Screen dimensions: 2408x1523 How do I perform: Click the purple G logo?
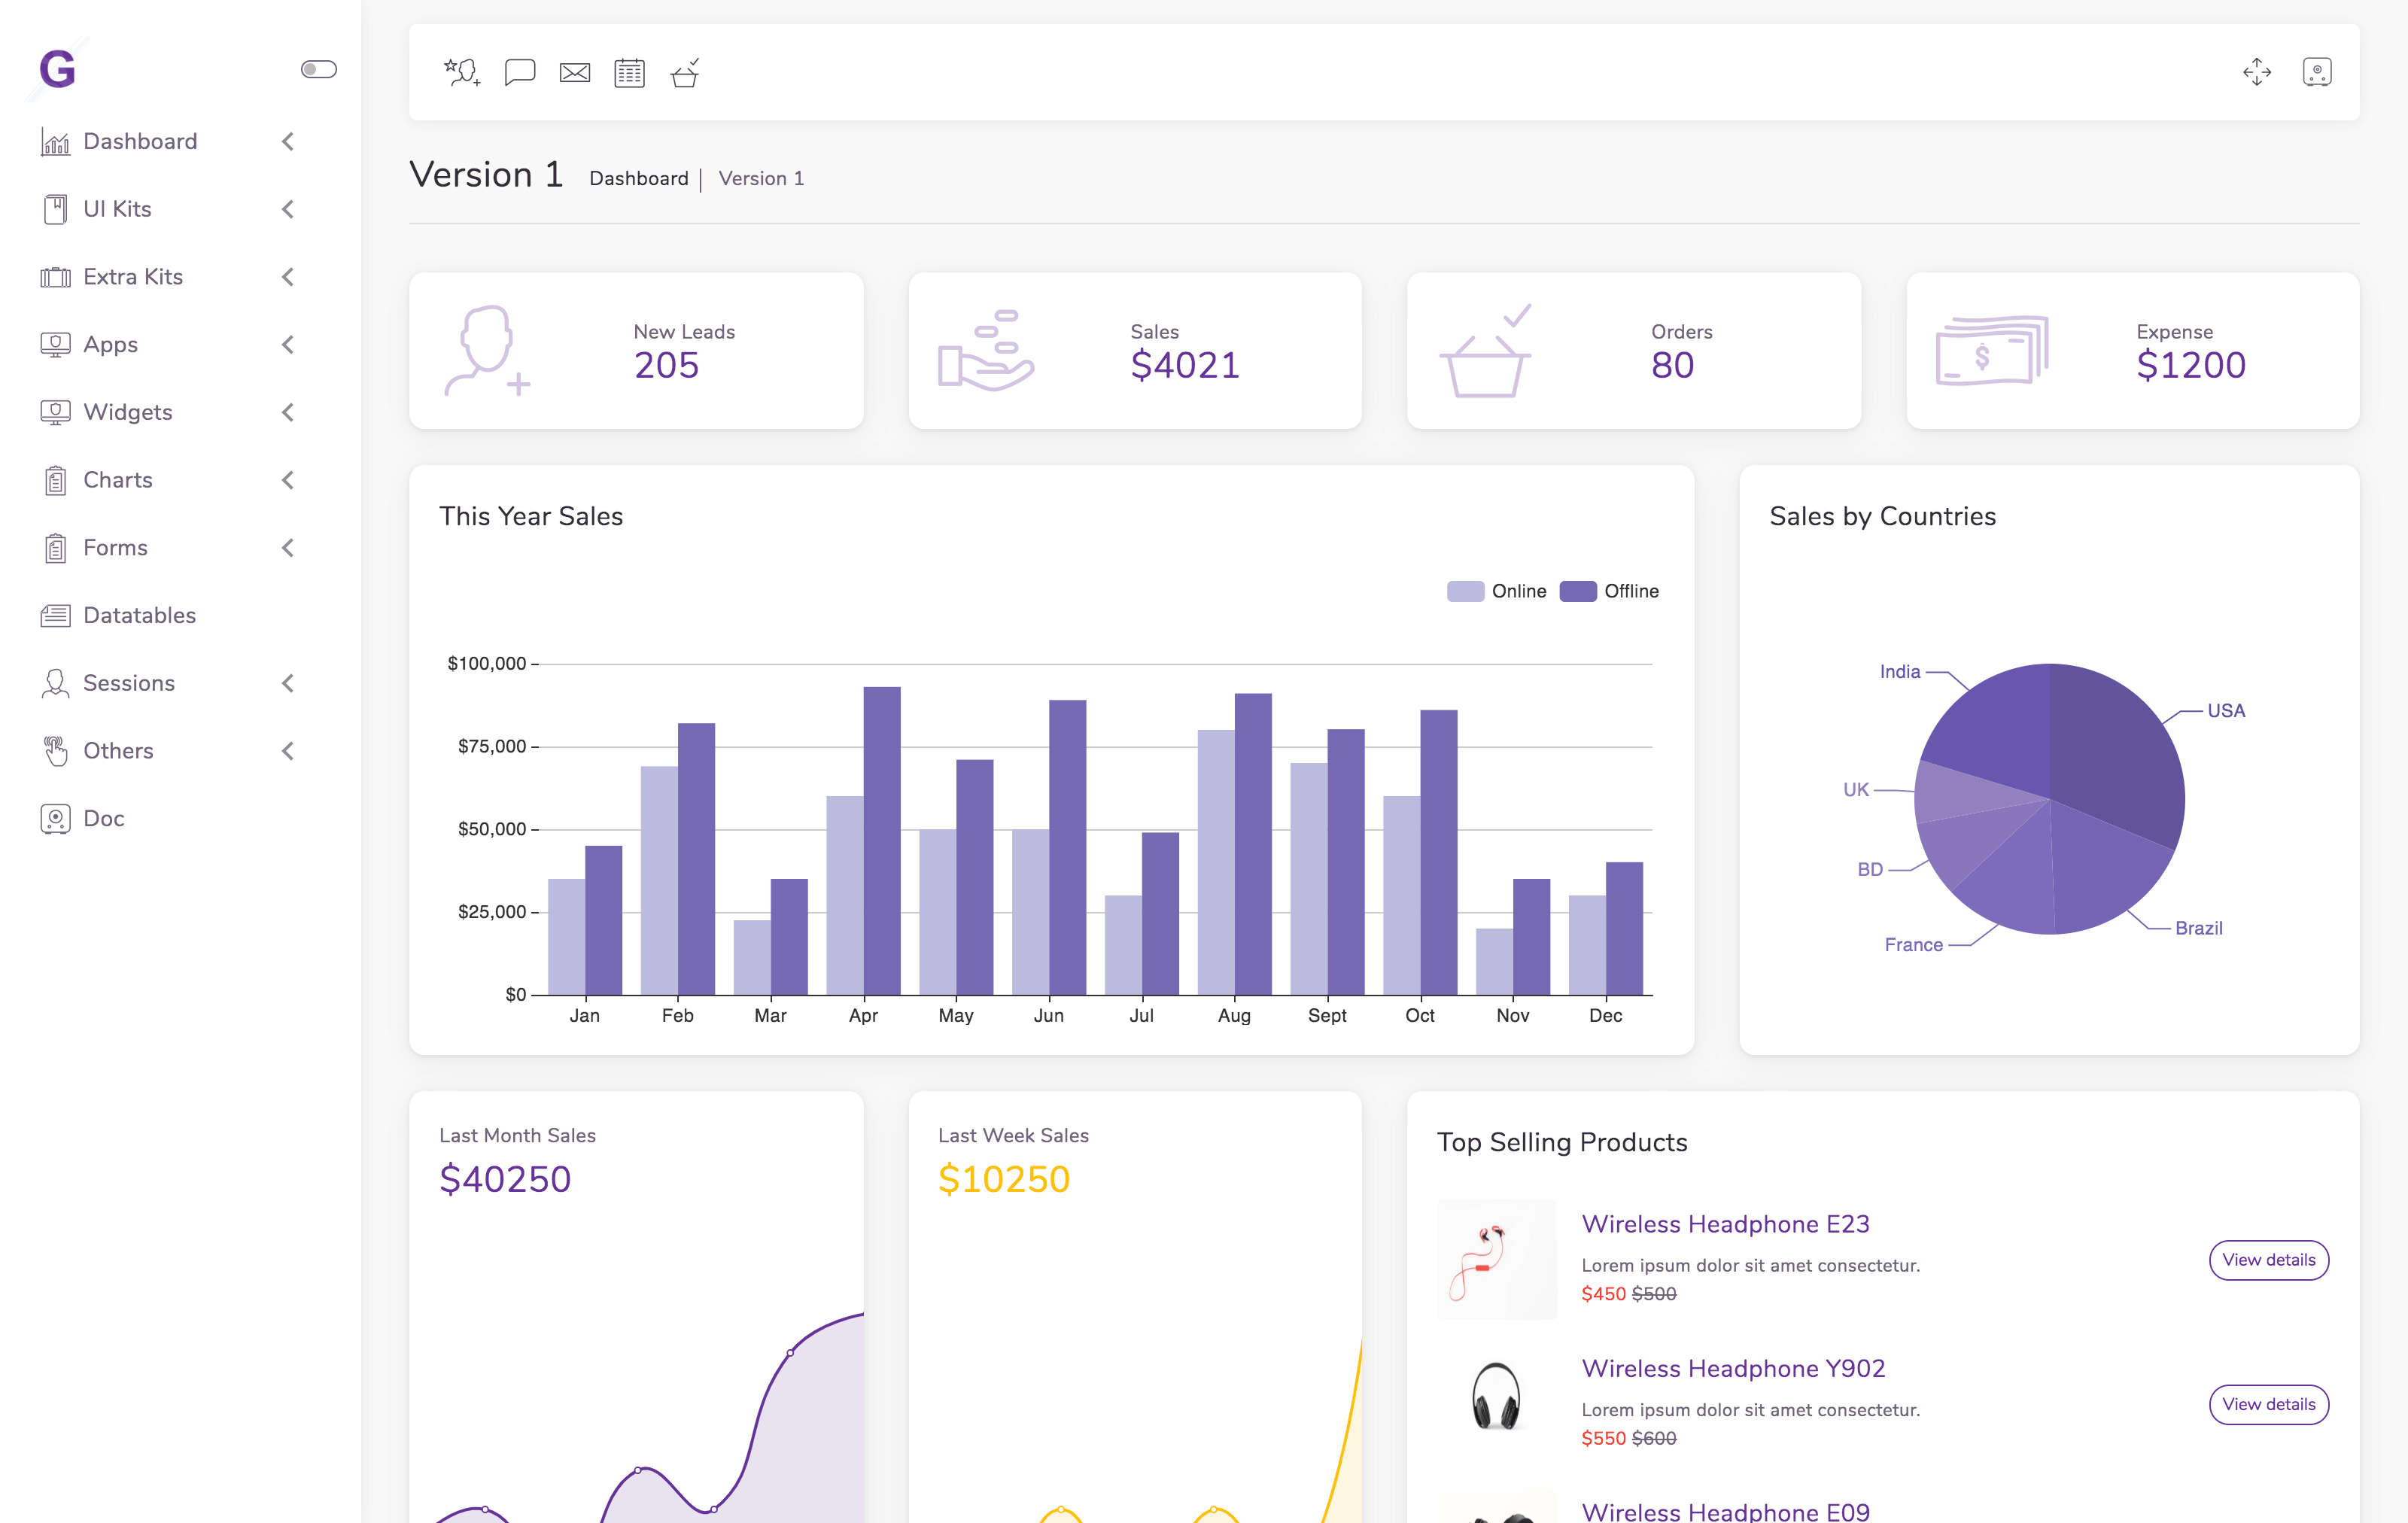pos(57,69)
